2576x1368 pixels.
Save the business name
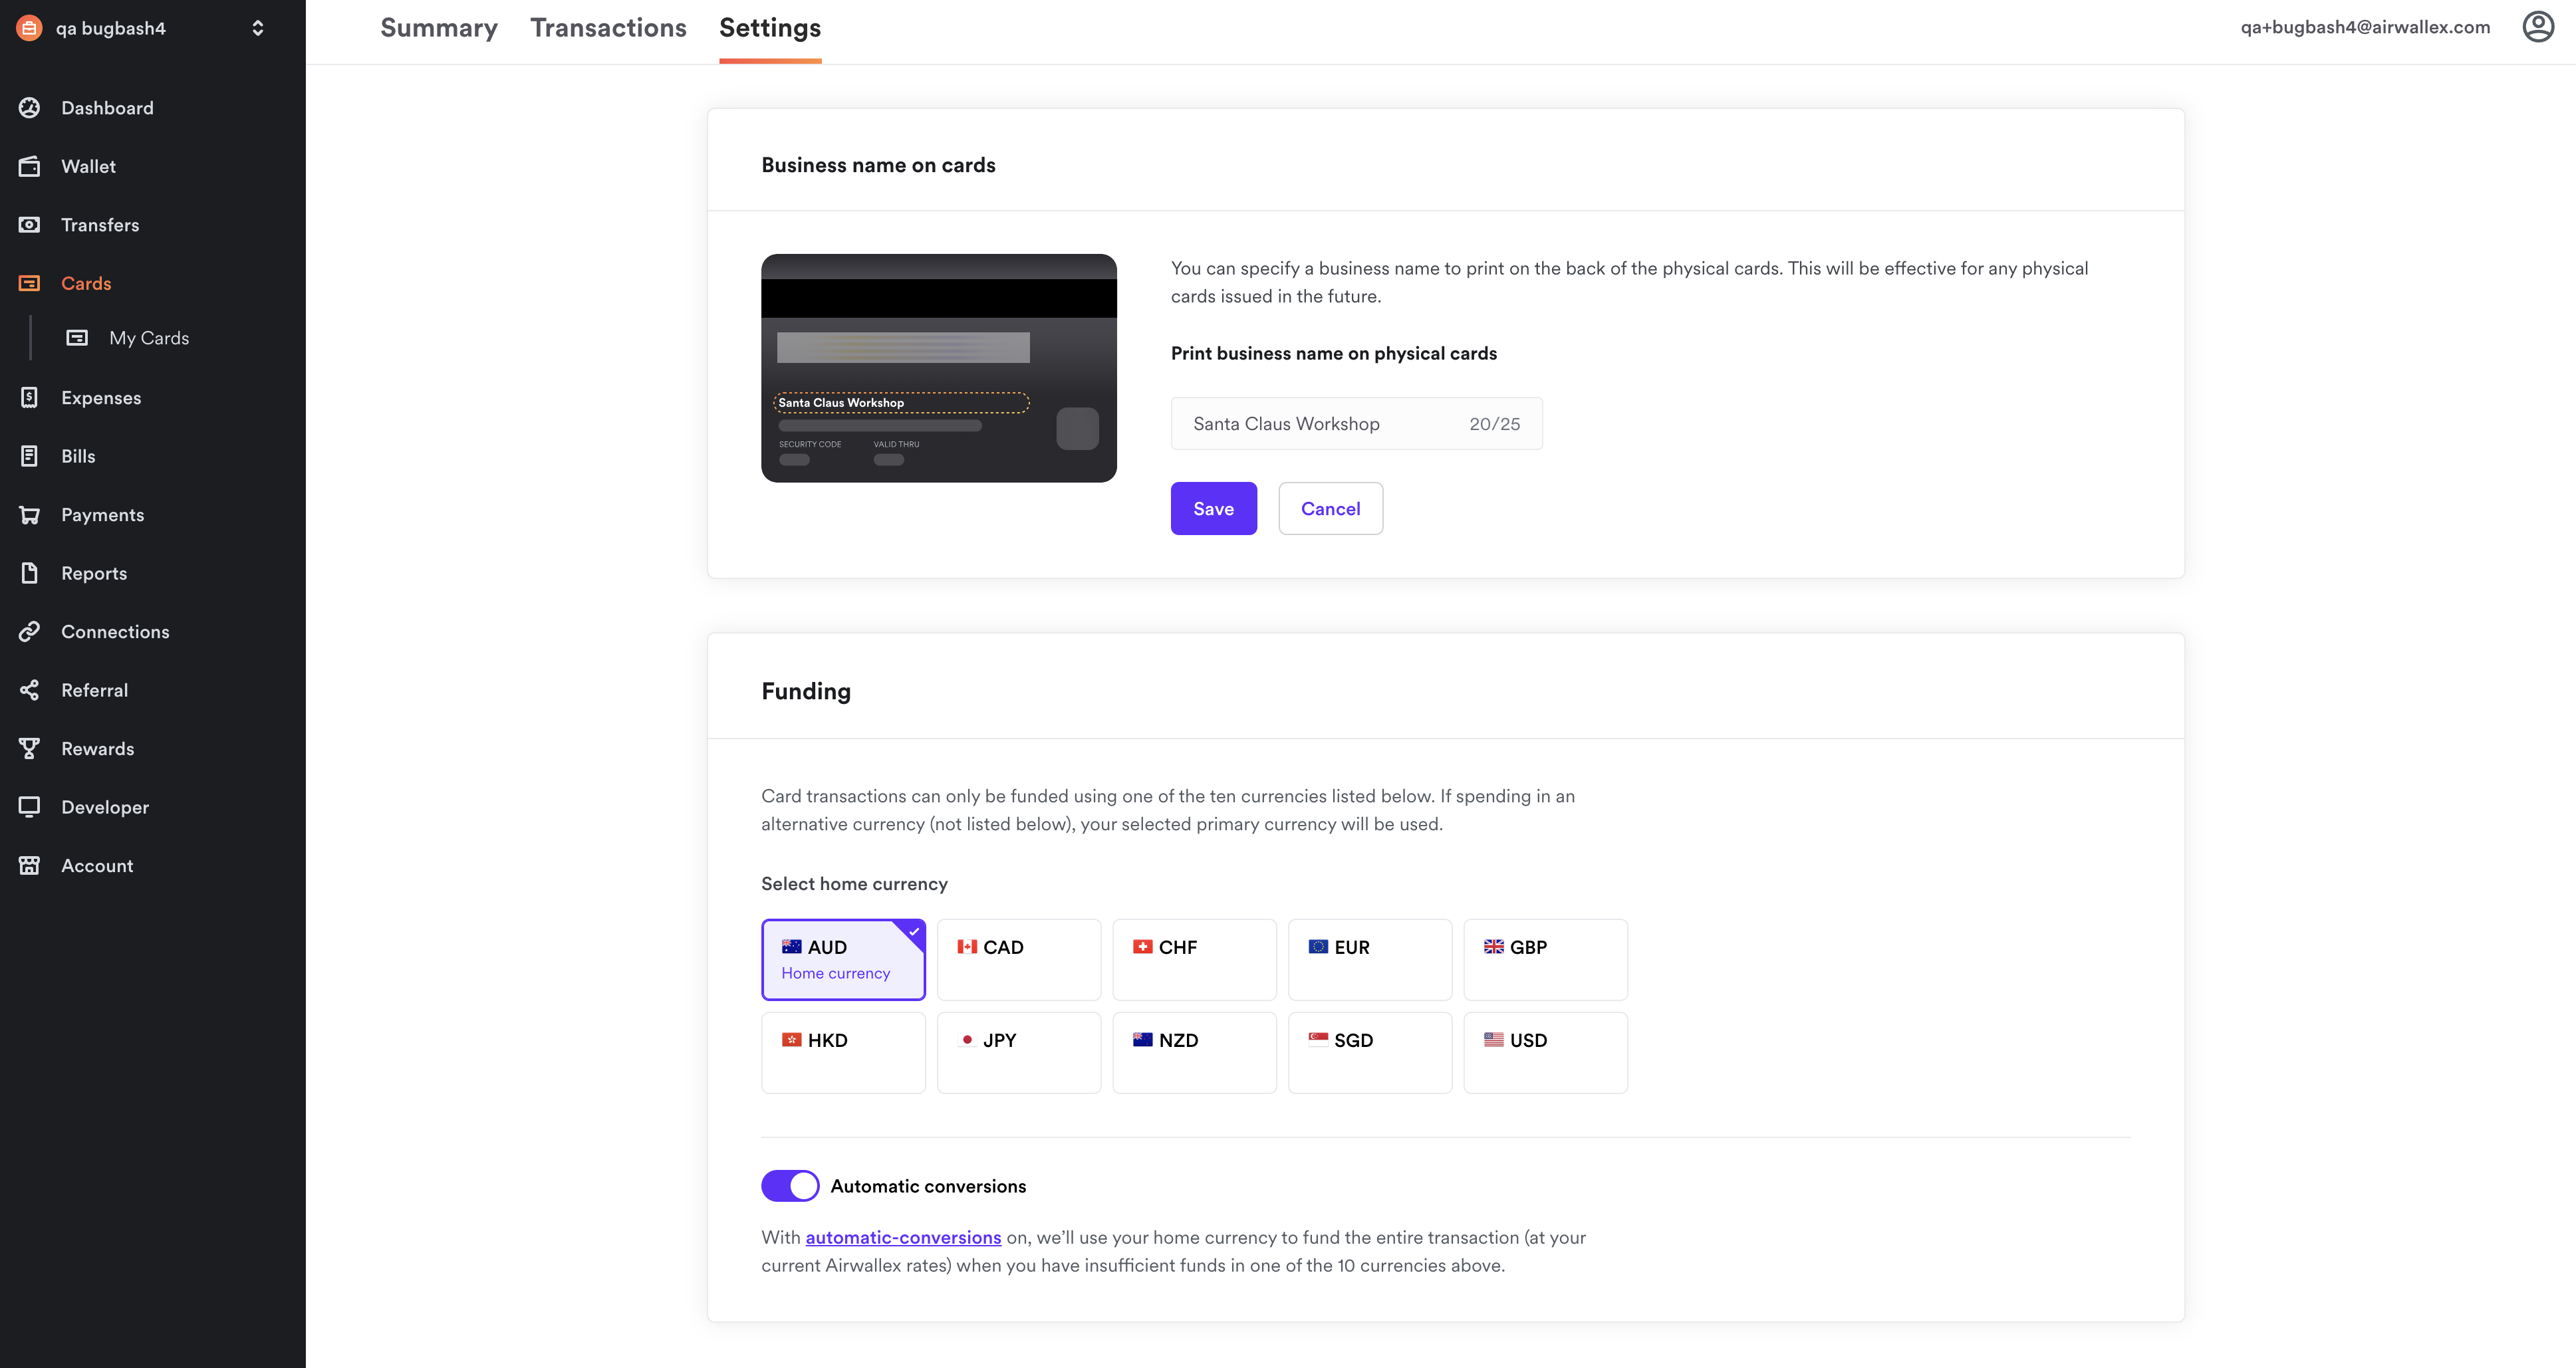(1213, 509)
